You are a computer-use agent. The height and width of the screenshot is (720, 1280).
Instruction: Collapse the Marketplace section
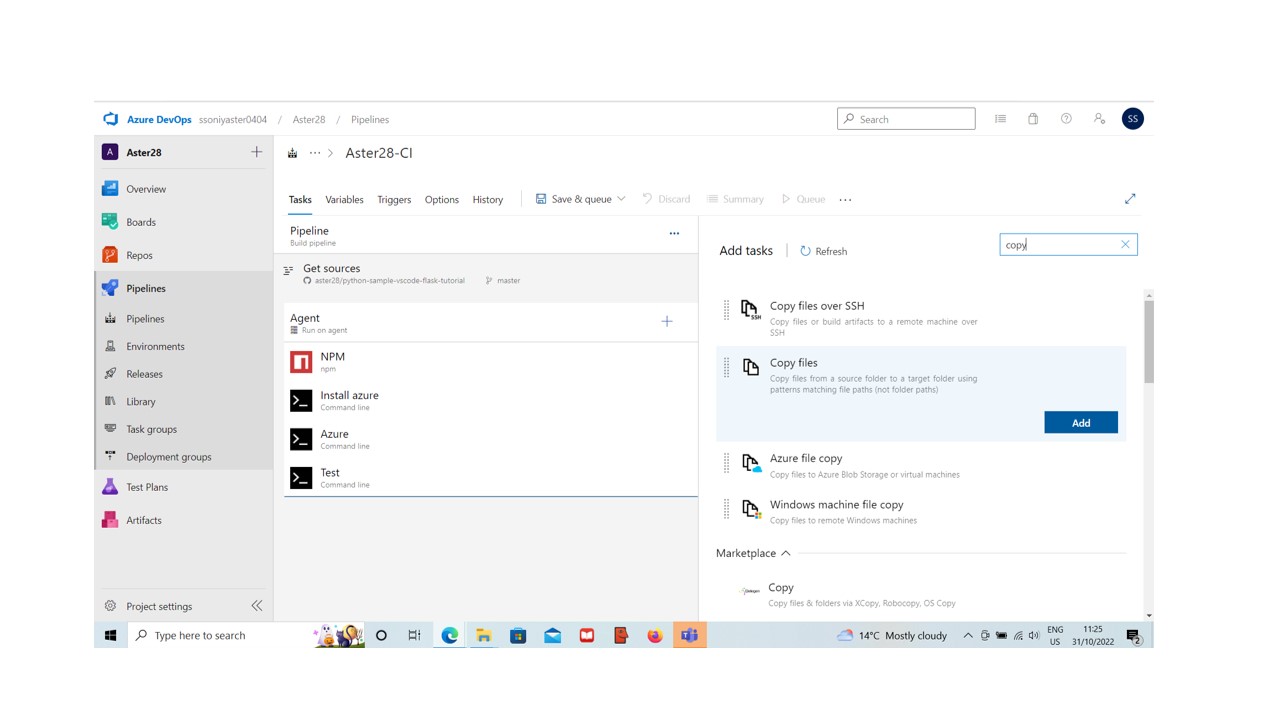[786, 553]
